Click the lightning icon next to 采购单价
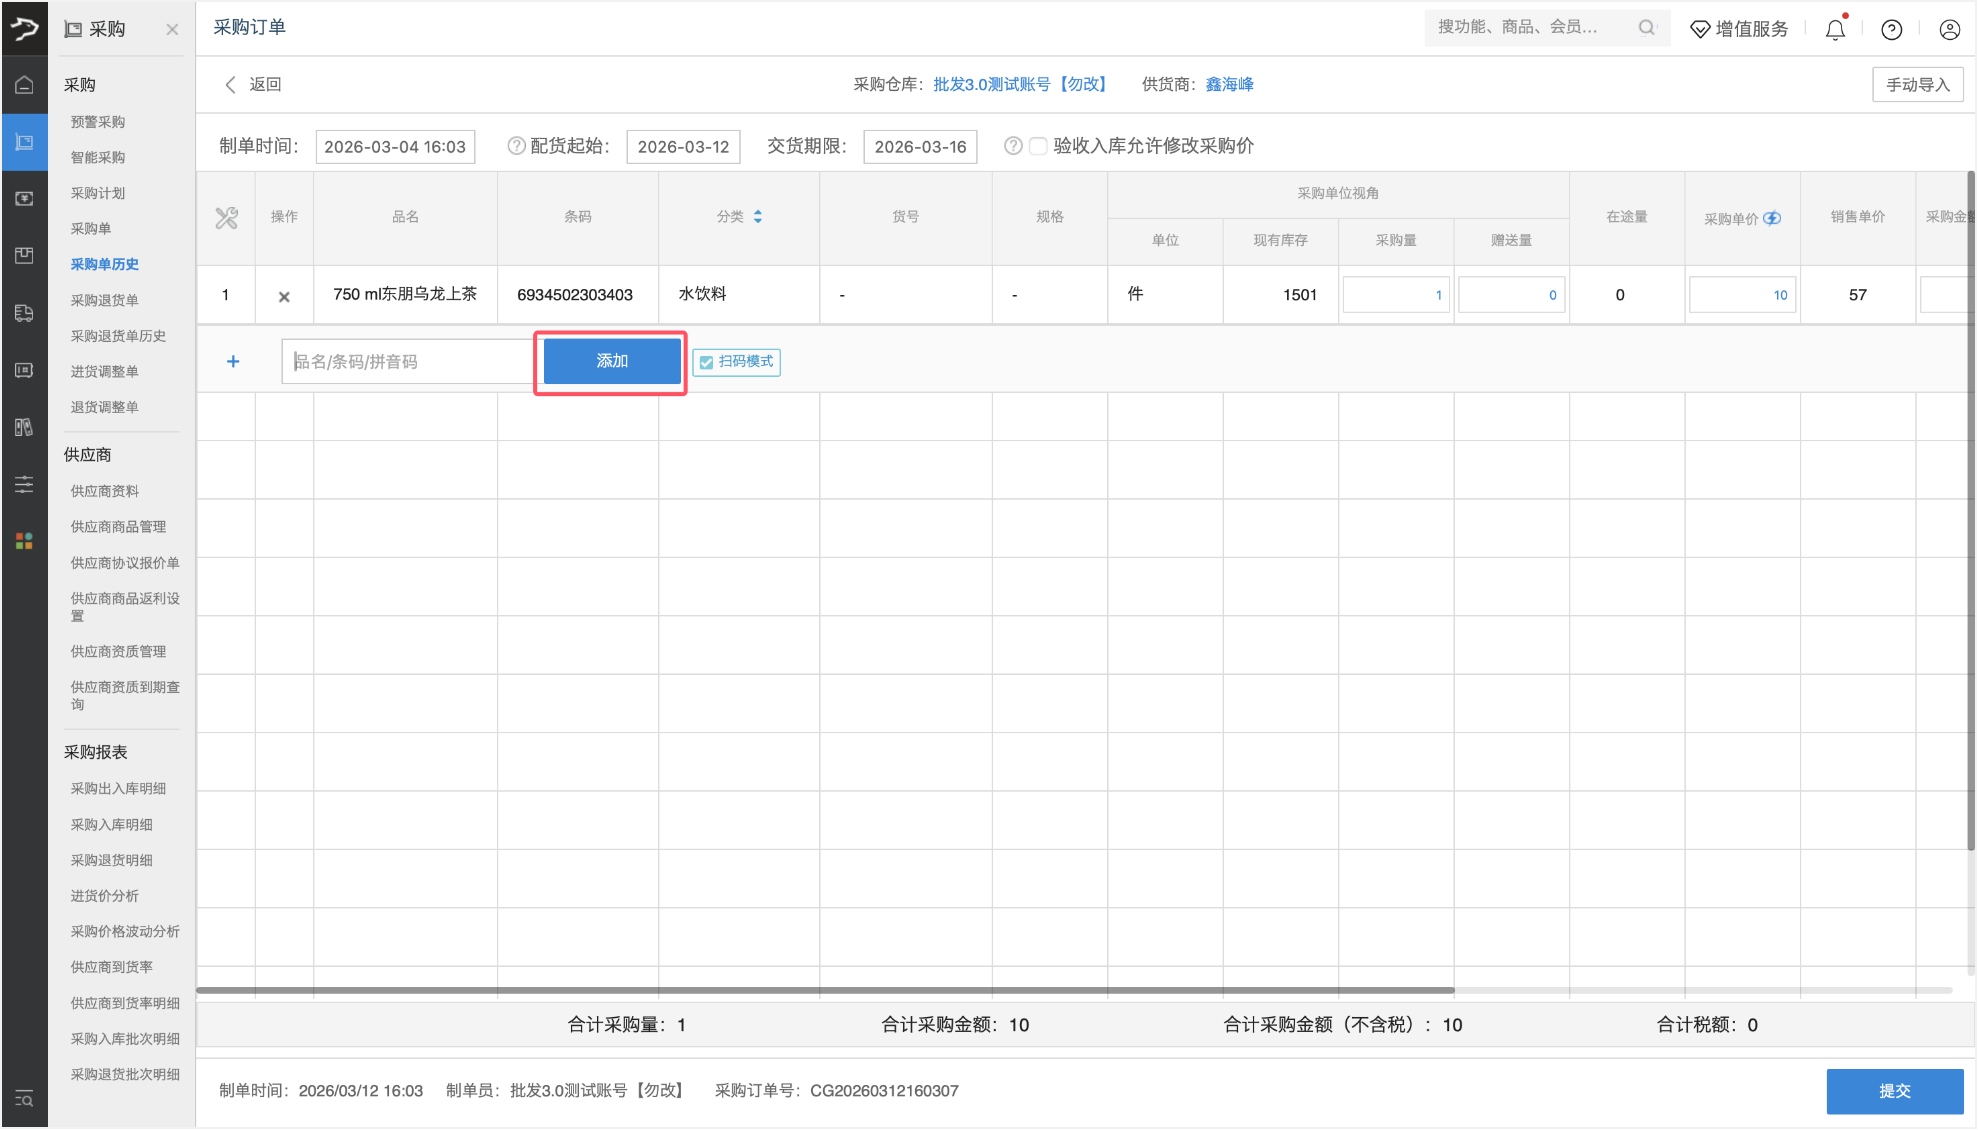Image resolution: width=1978 pixels, height=1130 pixels. click(1772, 218)
